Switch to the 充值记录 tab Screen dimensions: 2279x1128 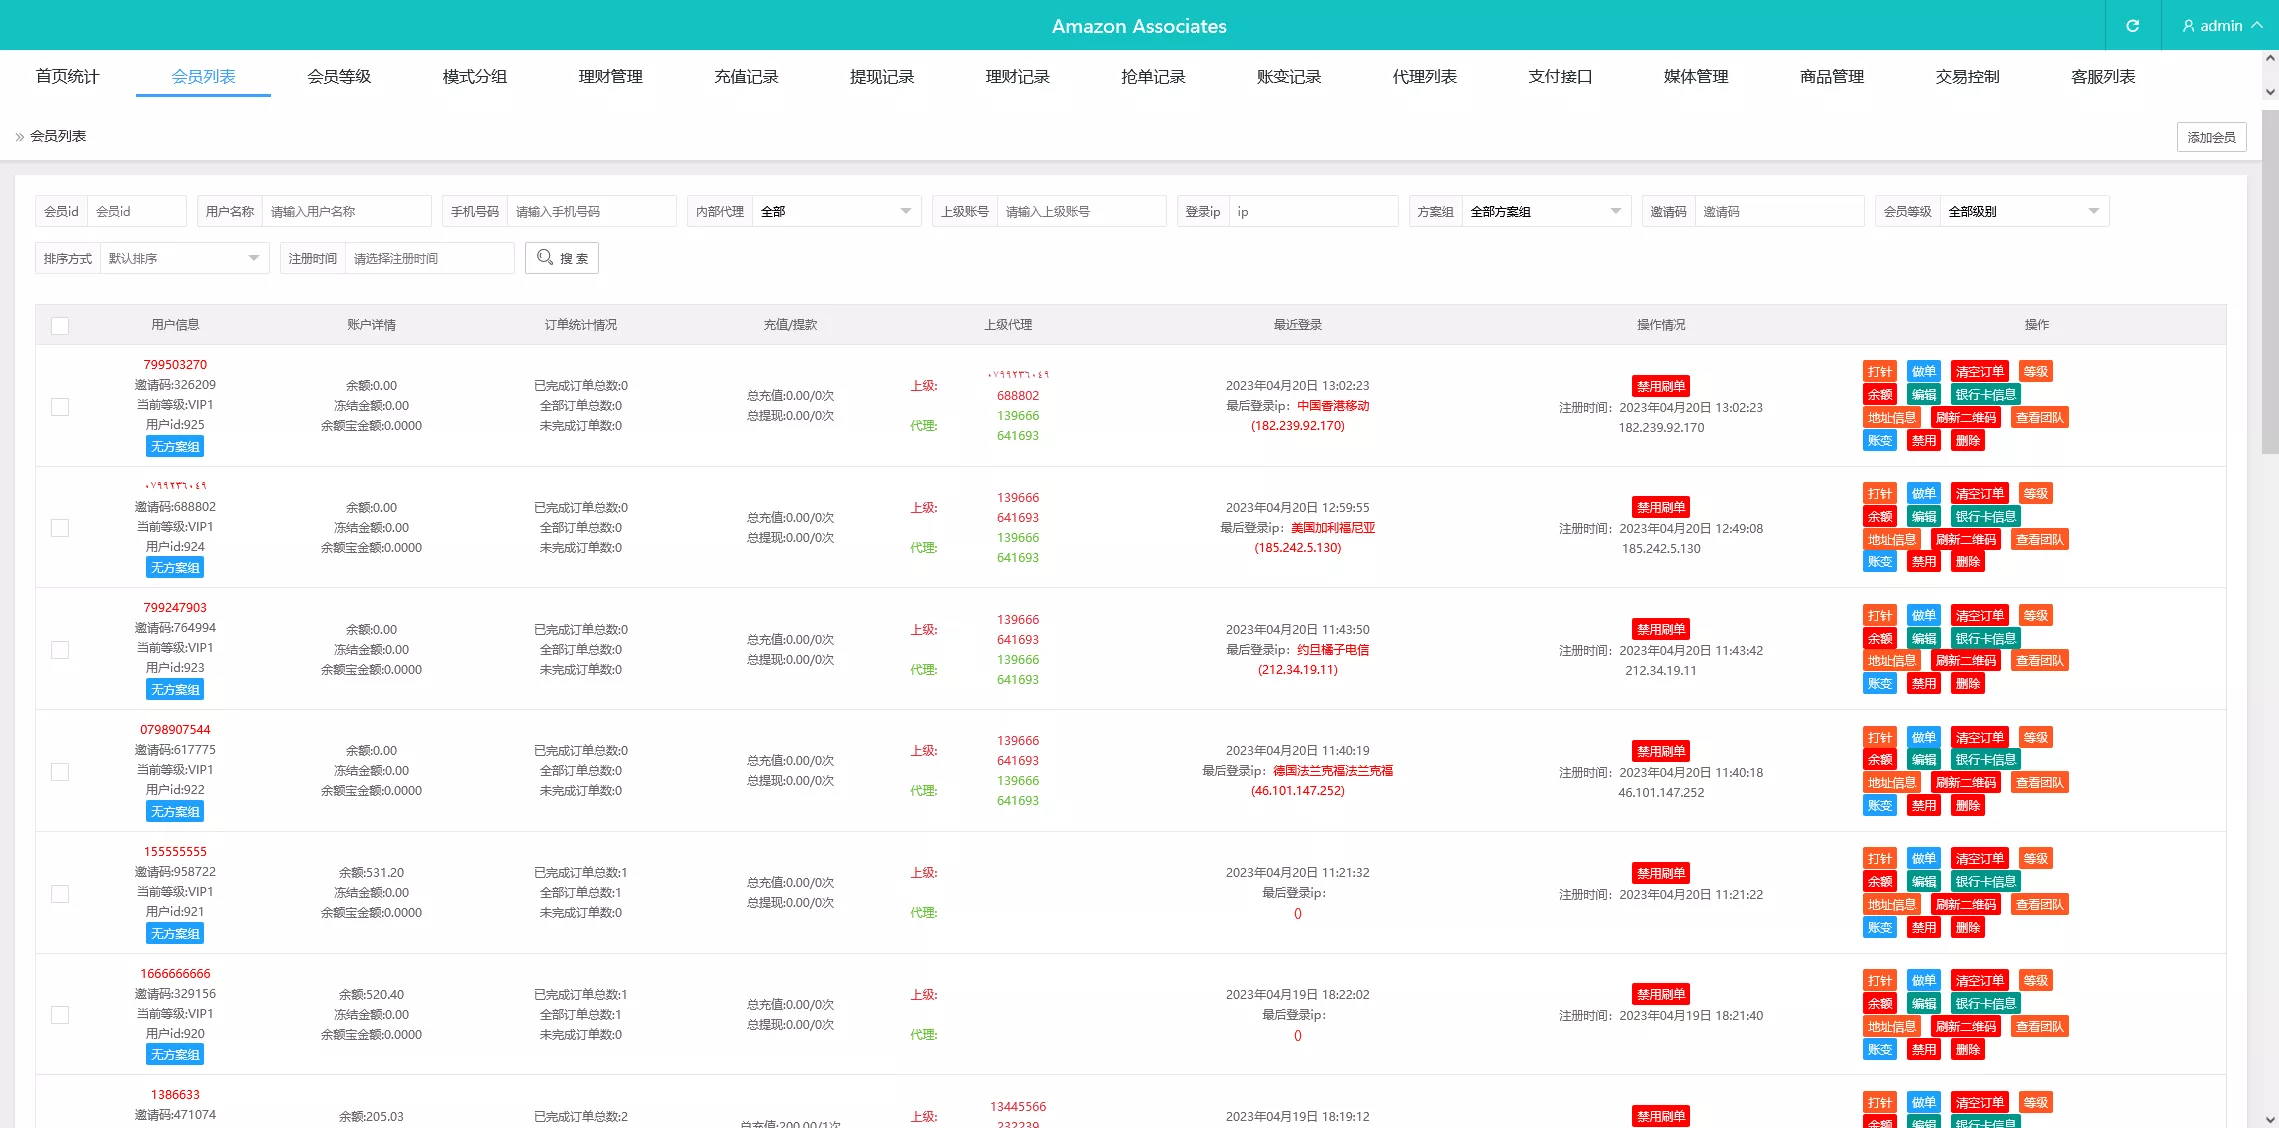coord(747,76)
